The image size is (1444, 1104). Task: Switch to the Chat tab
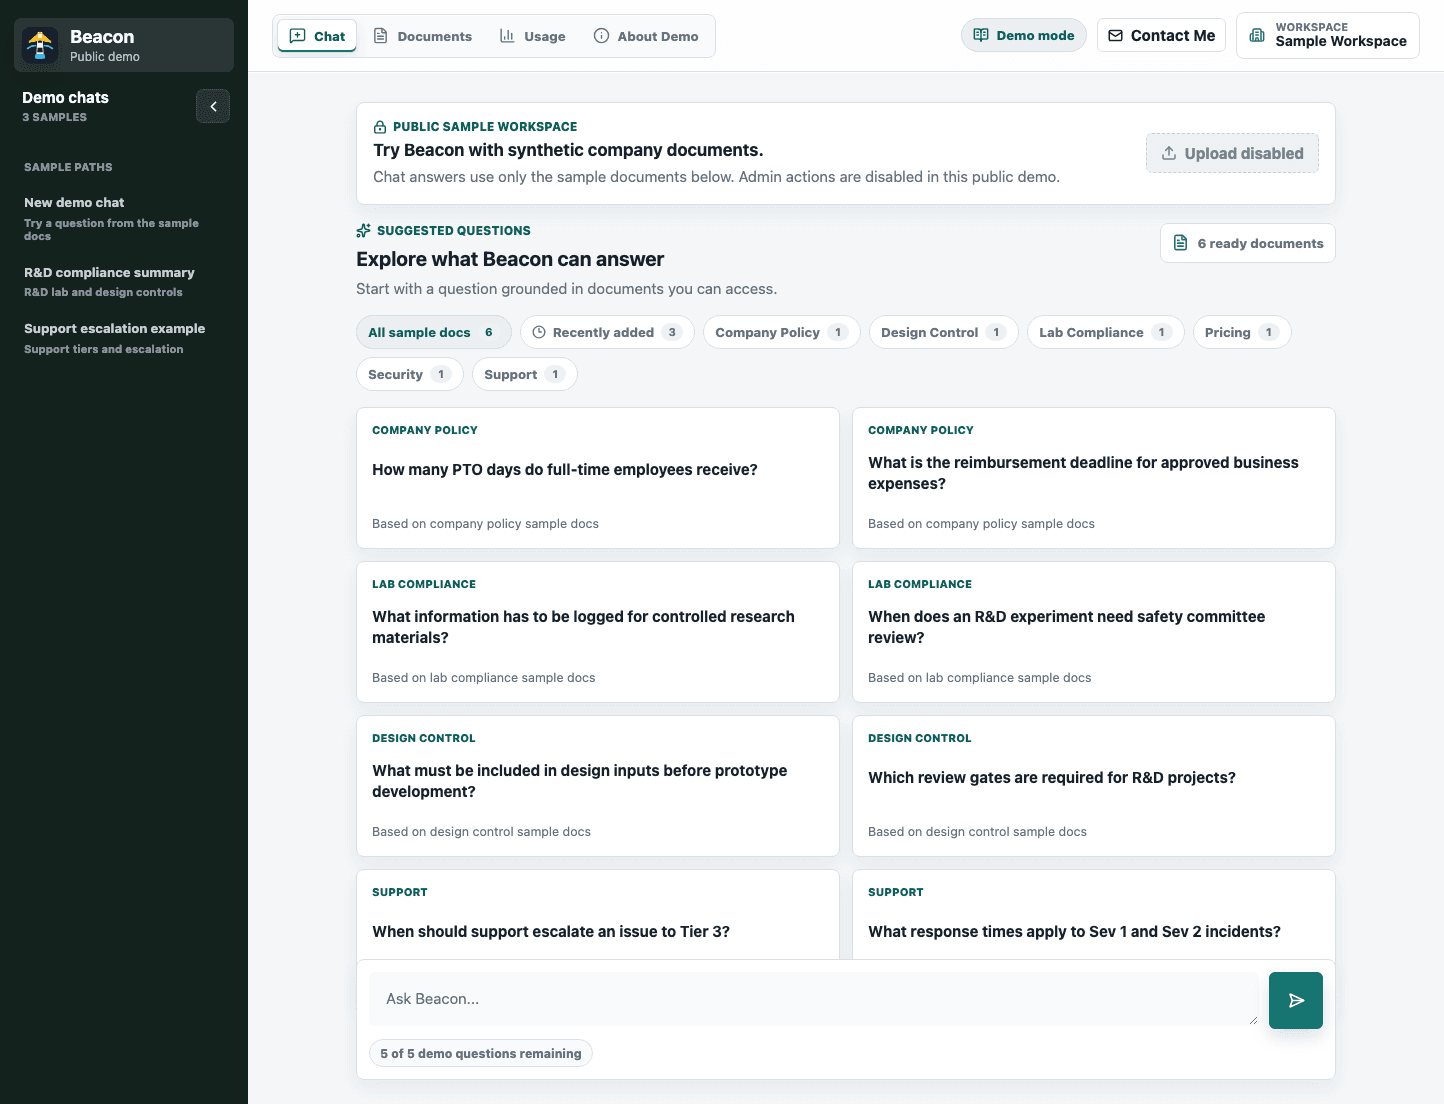tap(317, 36)
